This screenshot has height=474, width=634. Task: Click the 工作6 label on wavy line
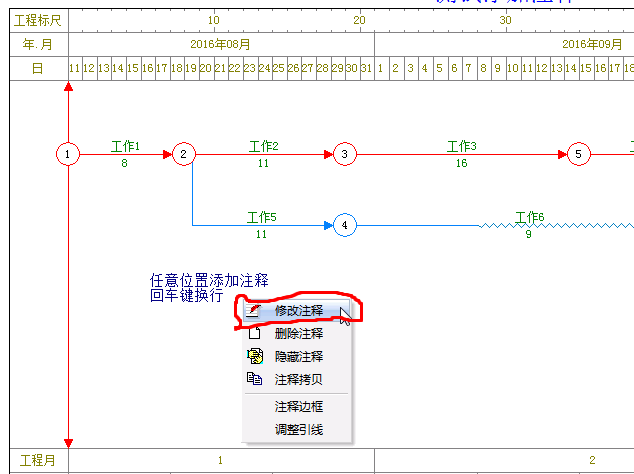(x=529, y=217)
